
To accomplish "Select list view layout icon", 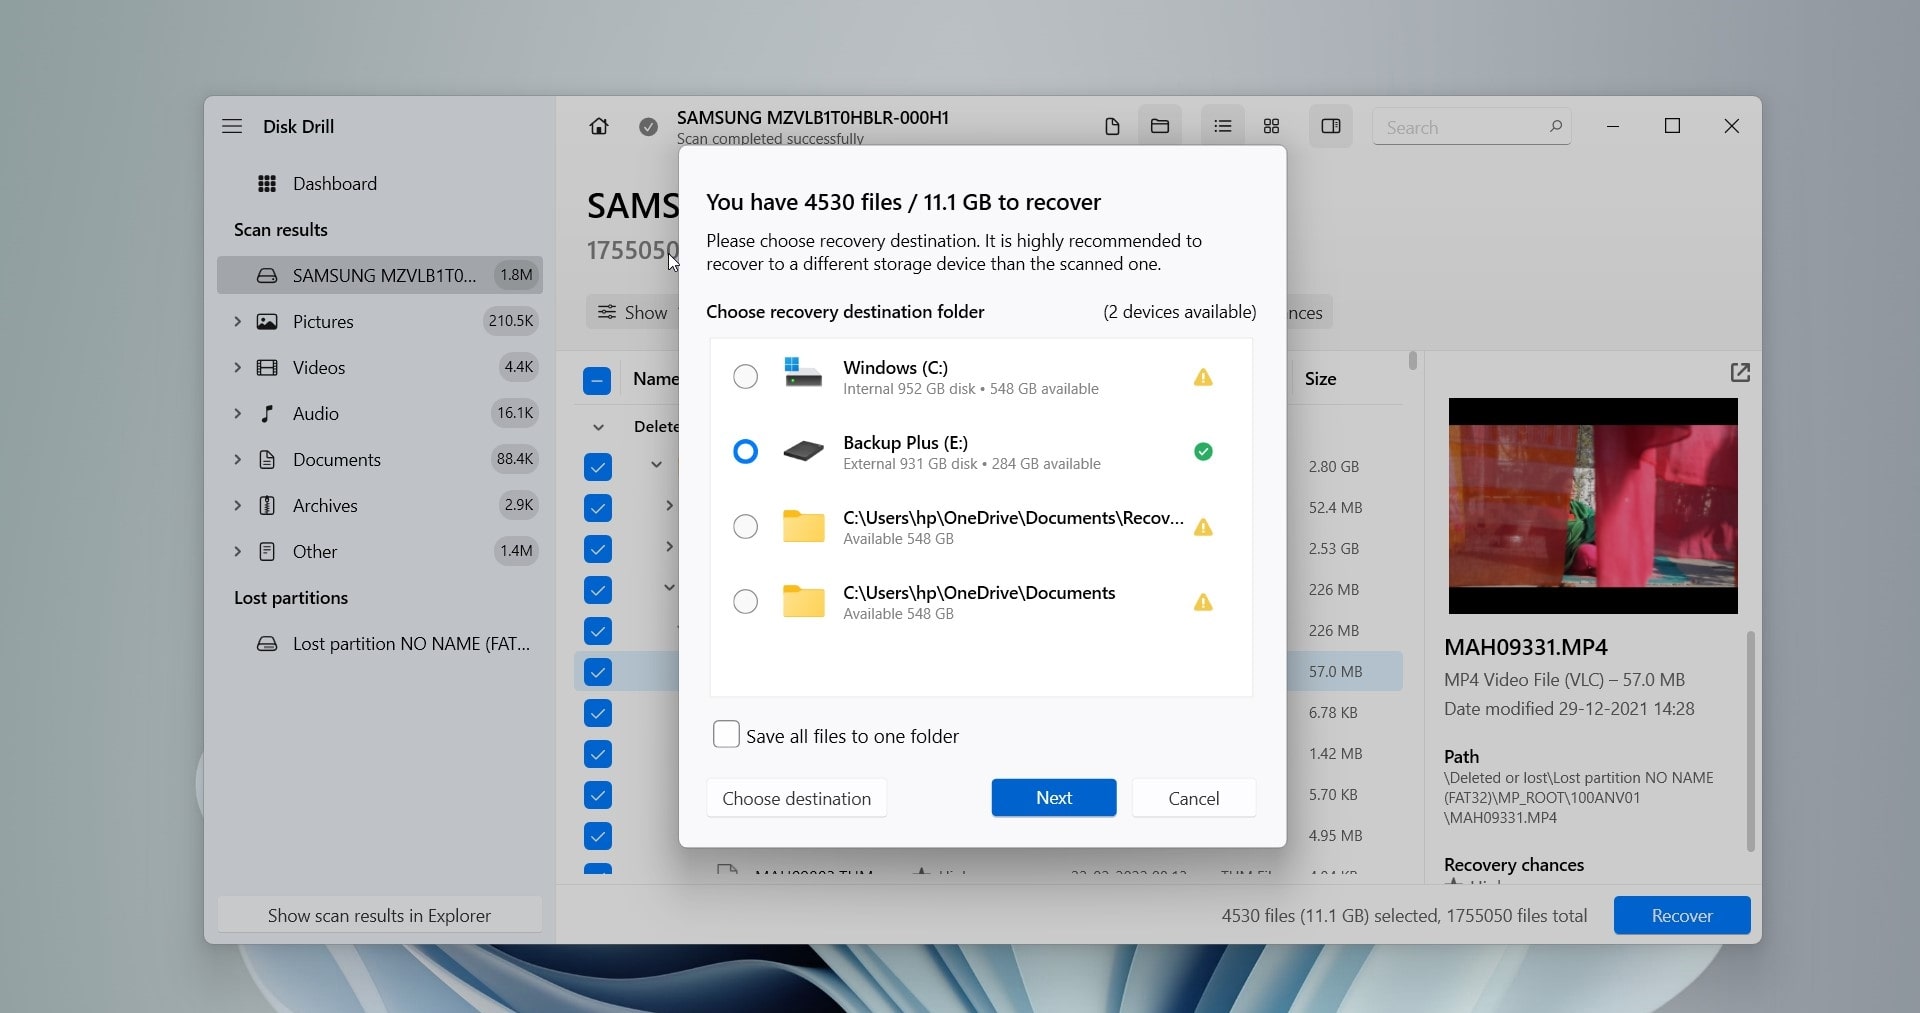I will coord(1222,126).
